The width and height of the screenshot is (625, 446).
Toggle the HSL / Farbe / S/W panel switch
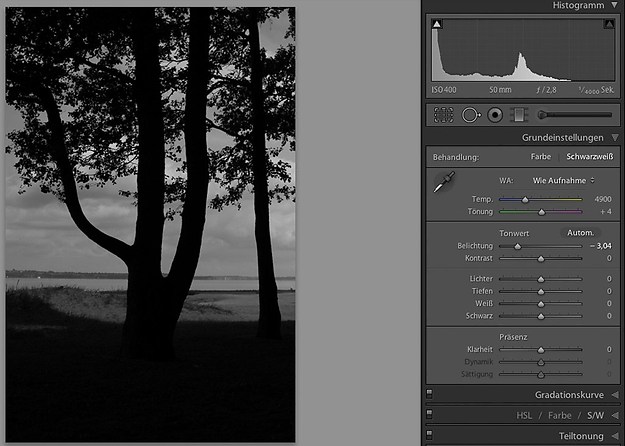tap(429, 414)
